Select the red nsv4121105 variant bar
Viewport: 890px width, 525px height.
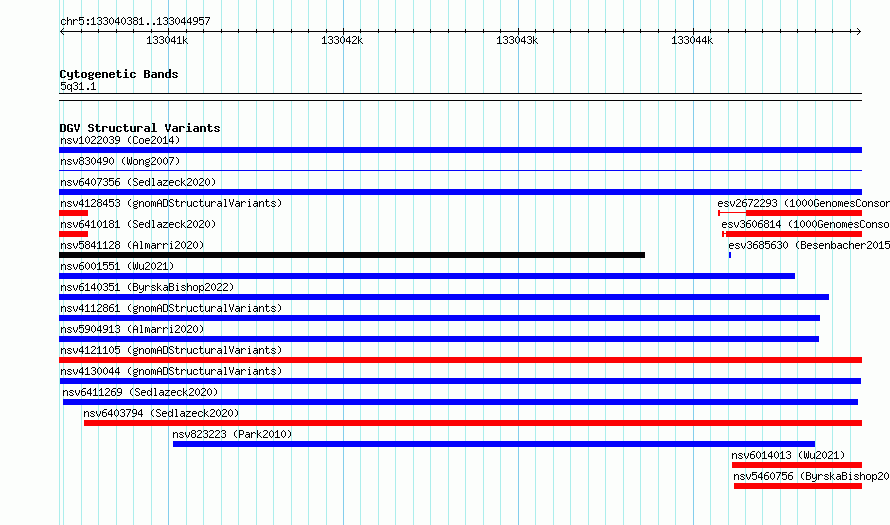(x=460, y=360)
